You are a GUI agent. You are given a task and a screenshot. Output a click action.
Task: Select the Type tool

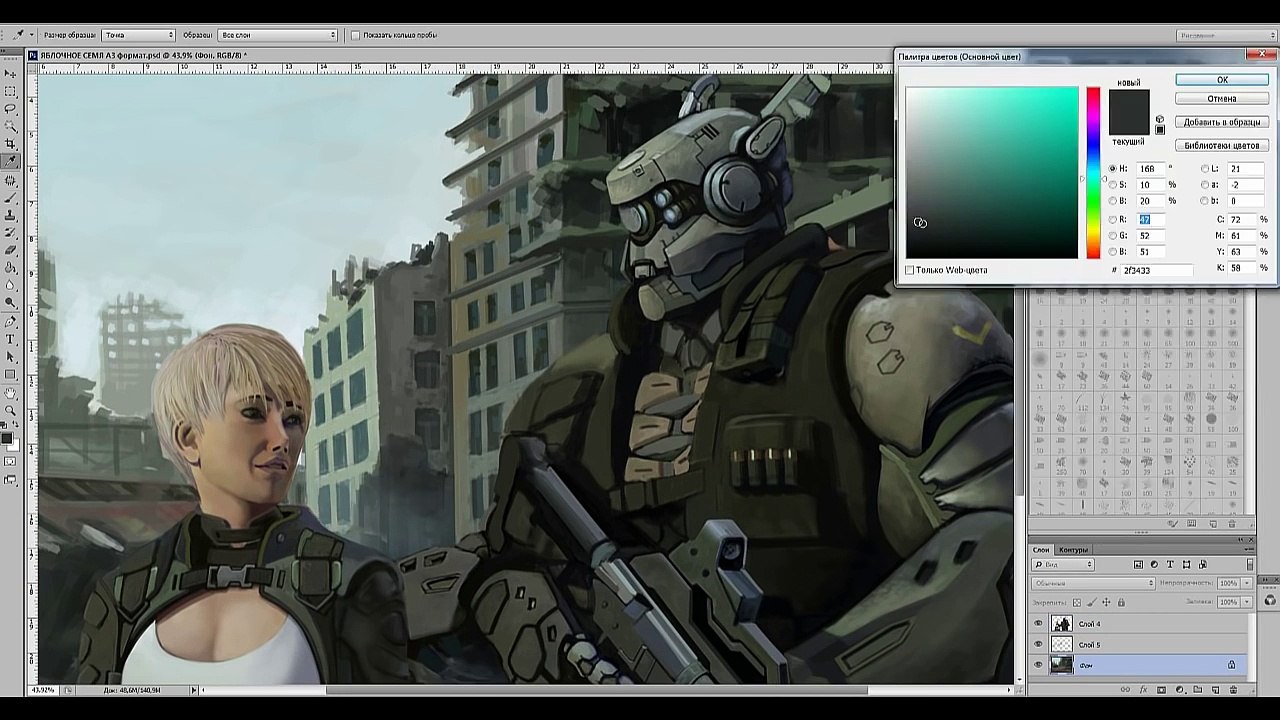(x=11, y=339)
